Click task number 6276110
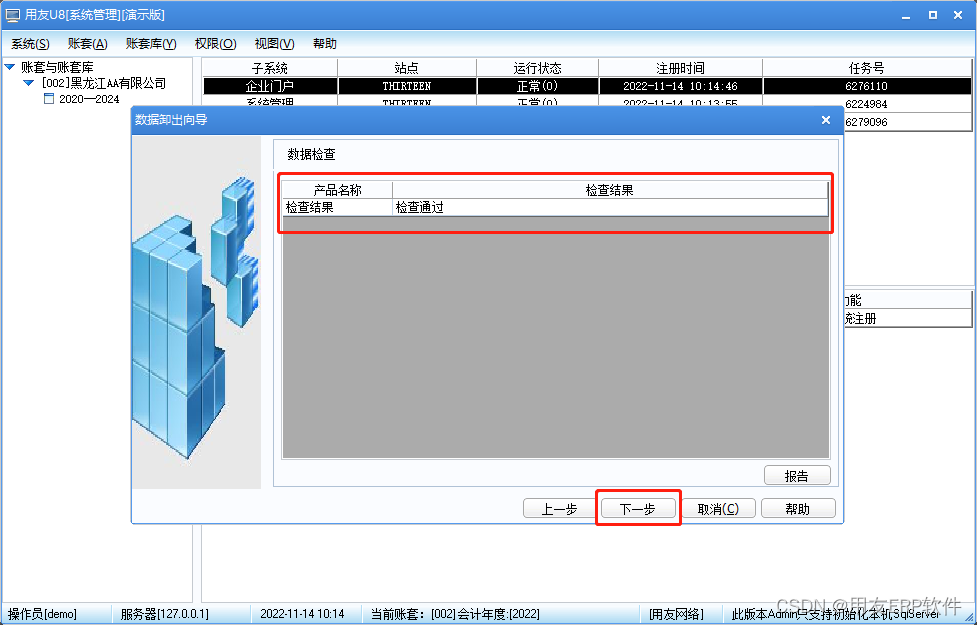Screen dimensions: 977x625 [867, 86]
